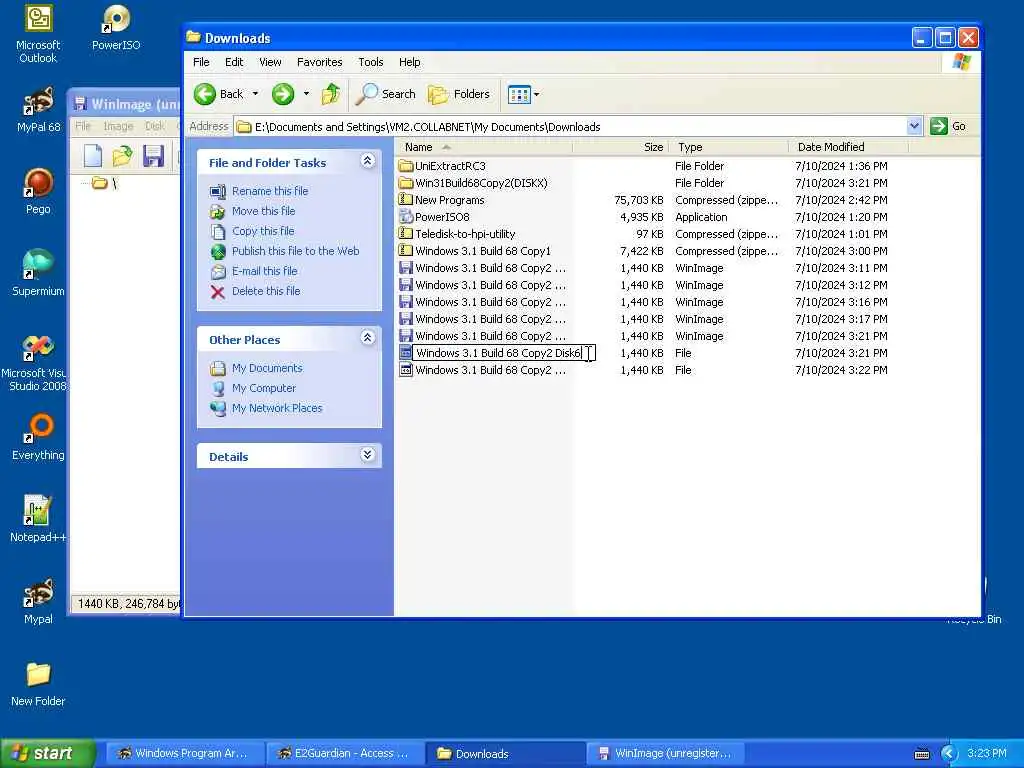This screenshot has width=1024, height=768.
Task: Collapse the File and Folder Tasks panel
Action: [x=368, y=161]
